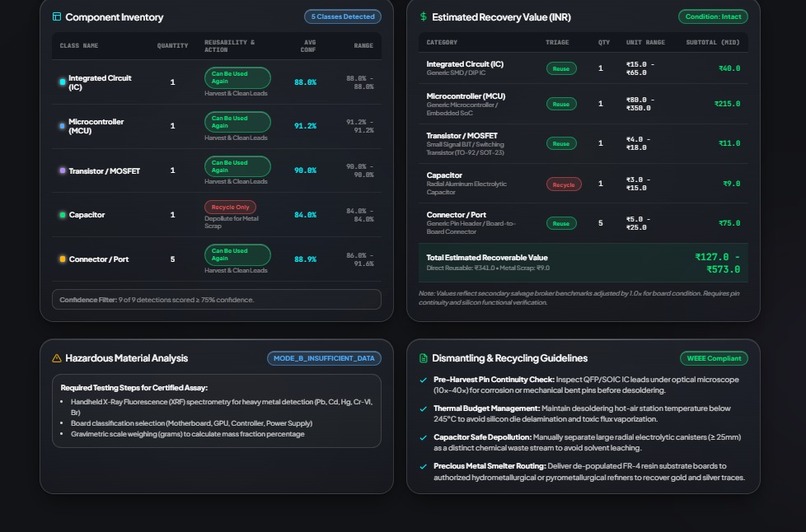Click the 88.9% average confidence value
Image resolution: width=806 pixels, height=532 pixels.
pyautogui.click(x=305, y=260)
